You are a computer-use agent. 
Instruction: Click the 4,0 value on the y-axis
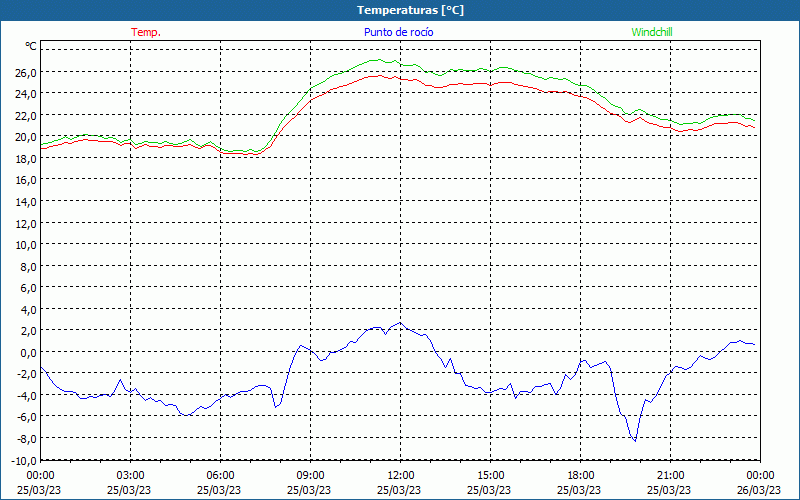click(x=29, y=310)
